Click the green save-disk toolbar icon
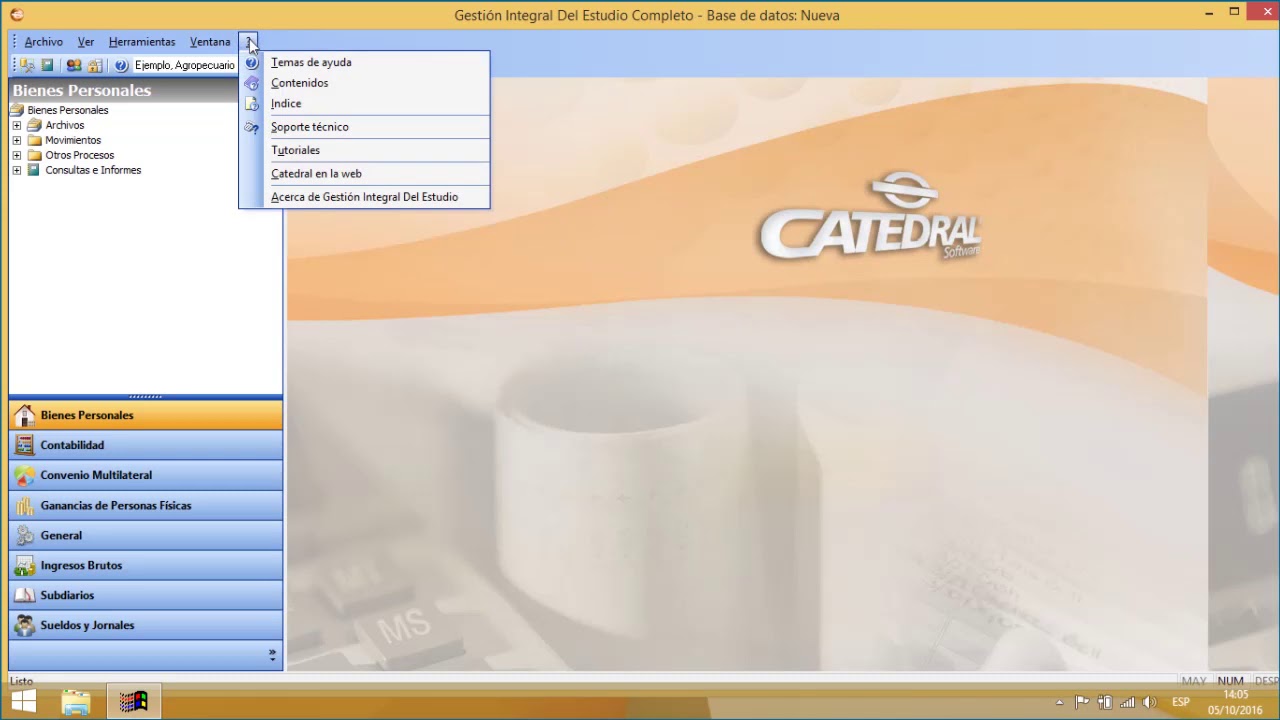Screen dimensions: 1280x720 tap(47, 65)
